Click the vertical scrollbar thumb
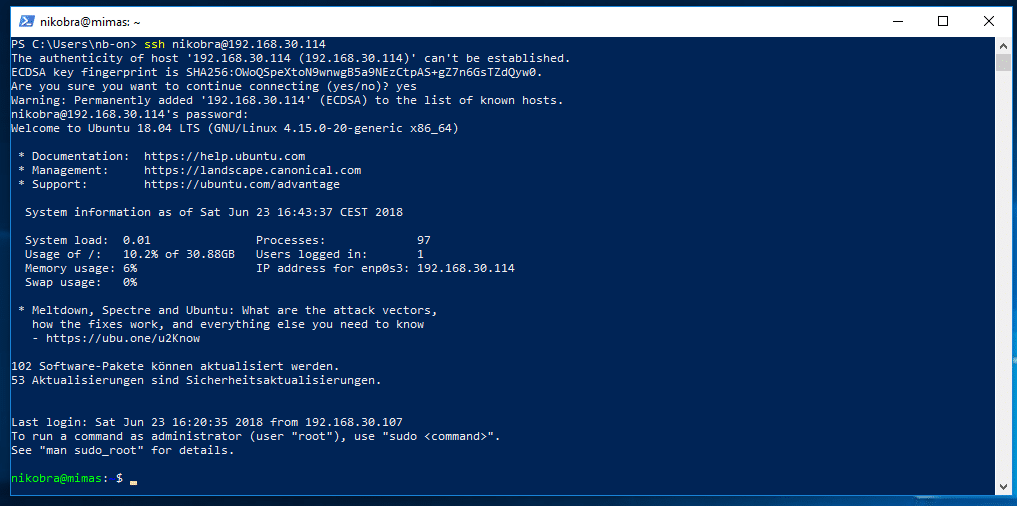Screen dimensions: 1017x506 pyautogui.click(x=1003, y=62)
